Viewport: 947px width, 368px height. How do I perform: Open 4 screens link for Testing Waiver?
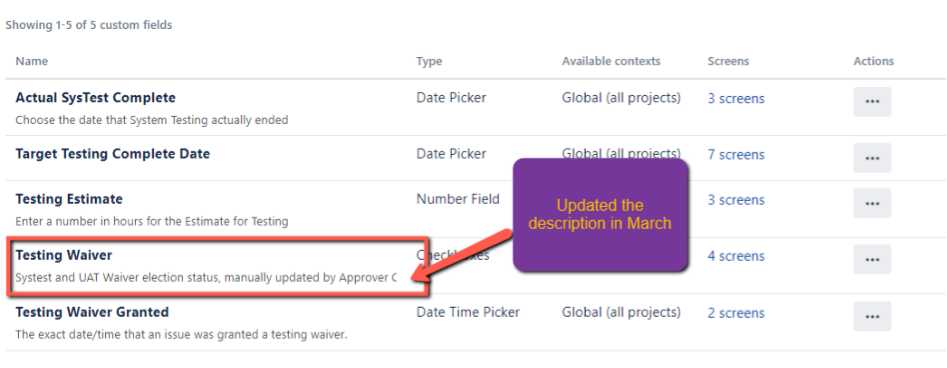736,256
